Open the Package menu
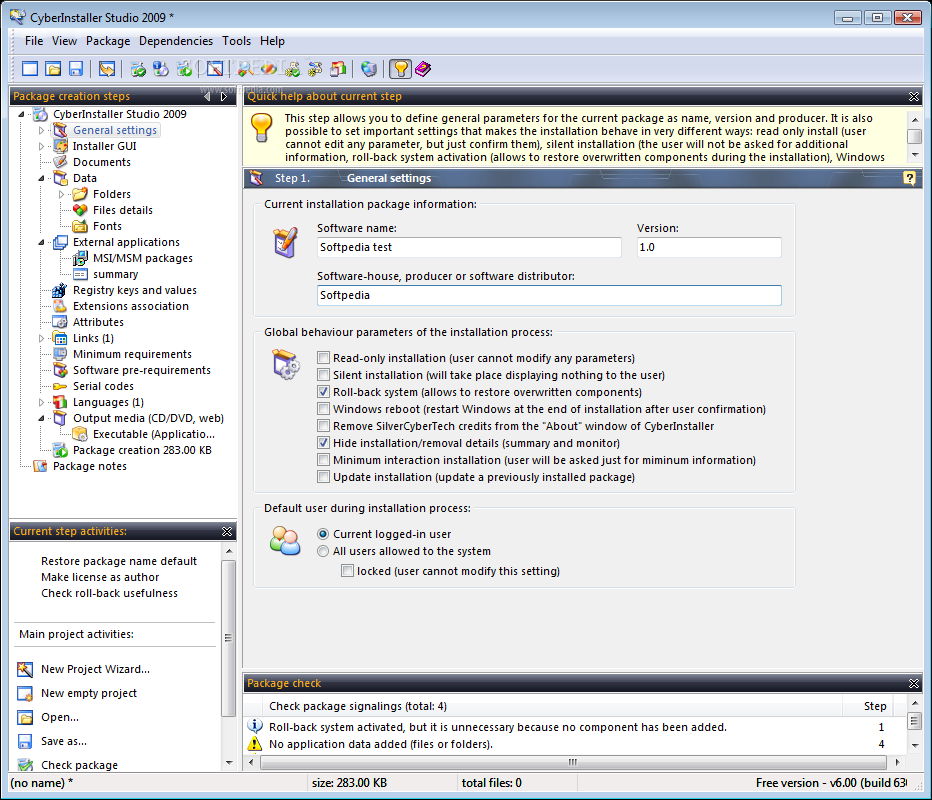932x800 pixels. [108, 41]
